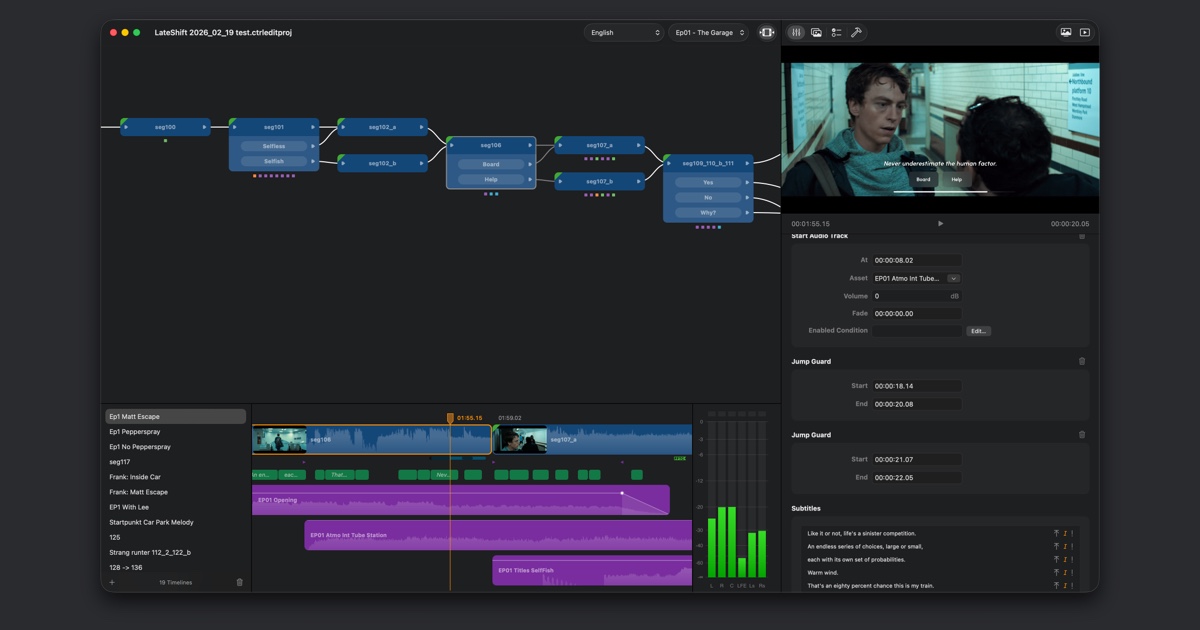Play the preview video
Image resolution: width=1200 pixels, height=630 pixels.
(940, 224)
